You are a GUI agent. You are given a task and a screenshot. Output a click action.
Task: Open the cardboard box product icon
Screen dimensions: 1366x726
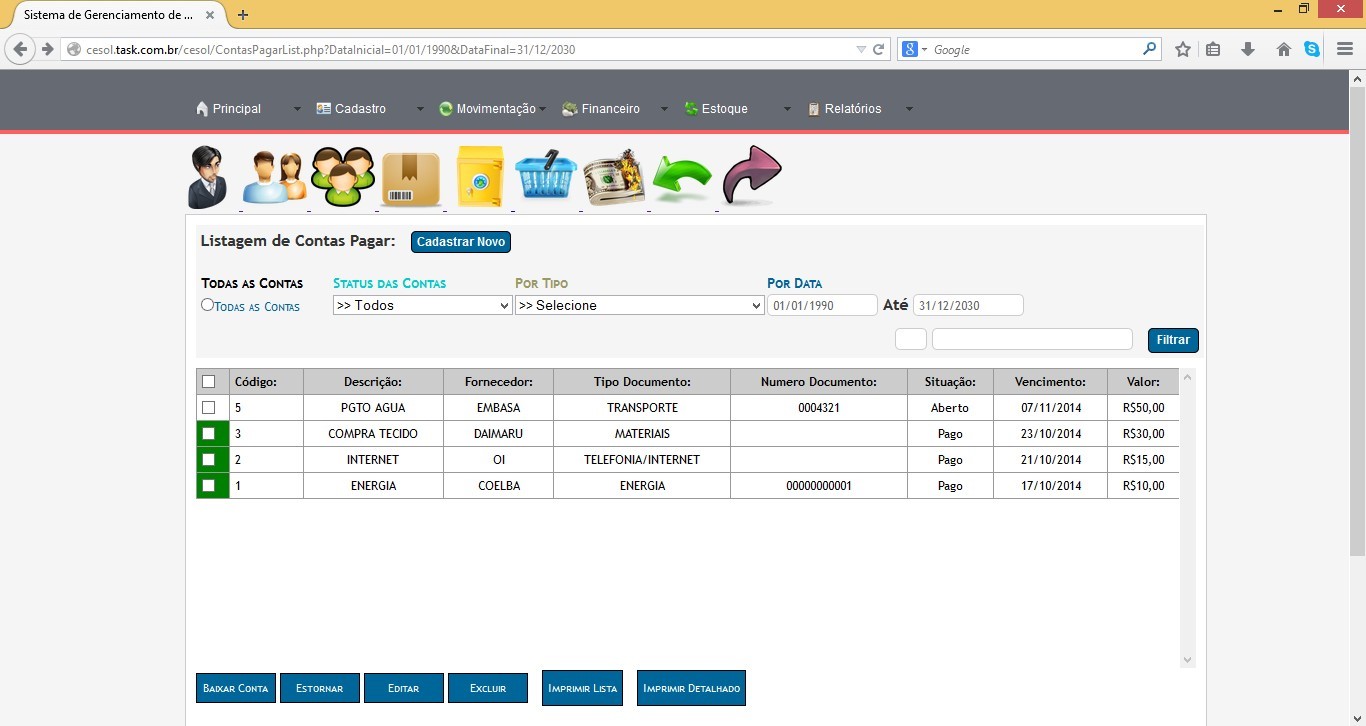[411, 179]
